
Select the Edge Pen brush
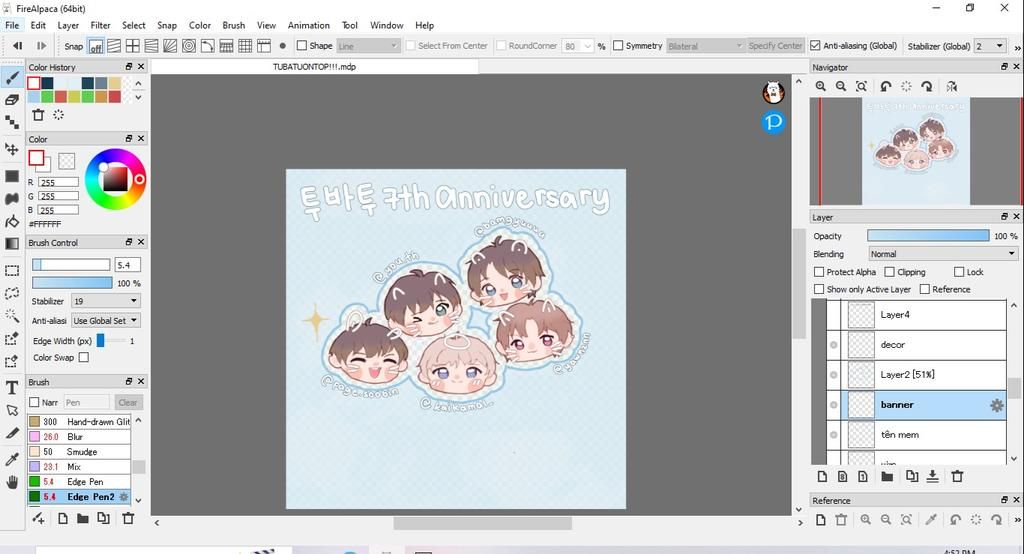tap(79, 481)
